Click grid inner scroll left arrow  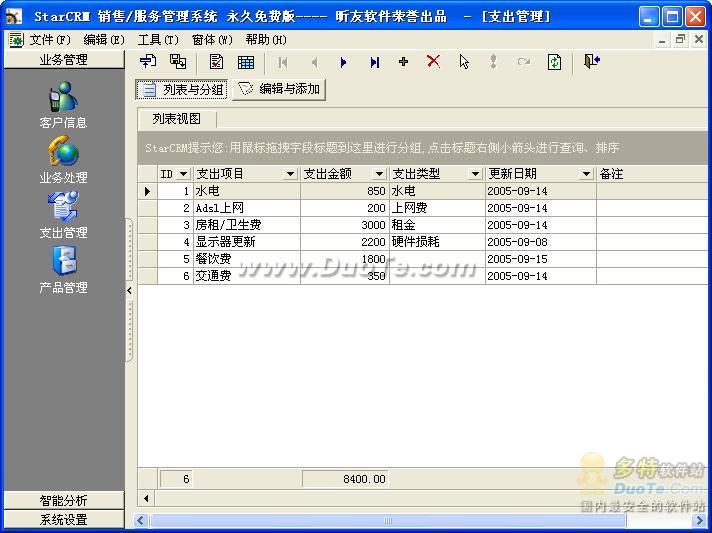pyautogui.click(x=146, y=498)
